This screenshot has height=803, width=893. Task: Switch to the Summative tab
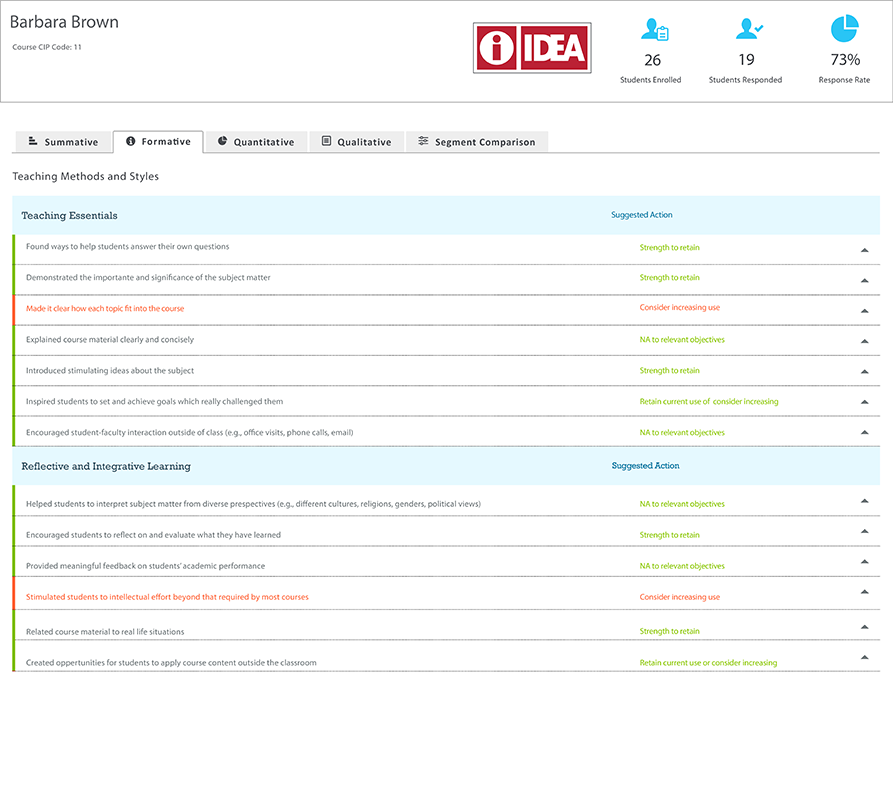tap(62, 142)
